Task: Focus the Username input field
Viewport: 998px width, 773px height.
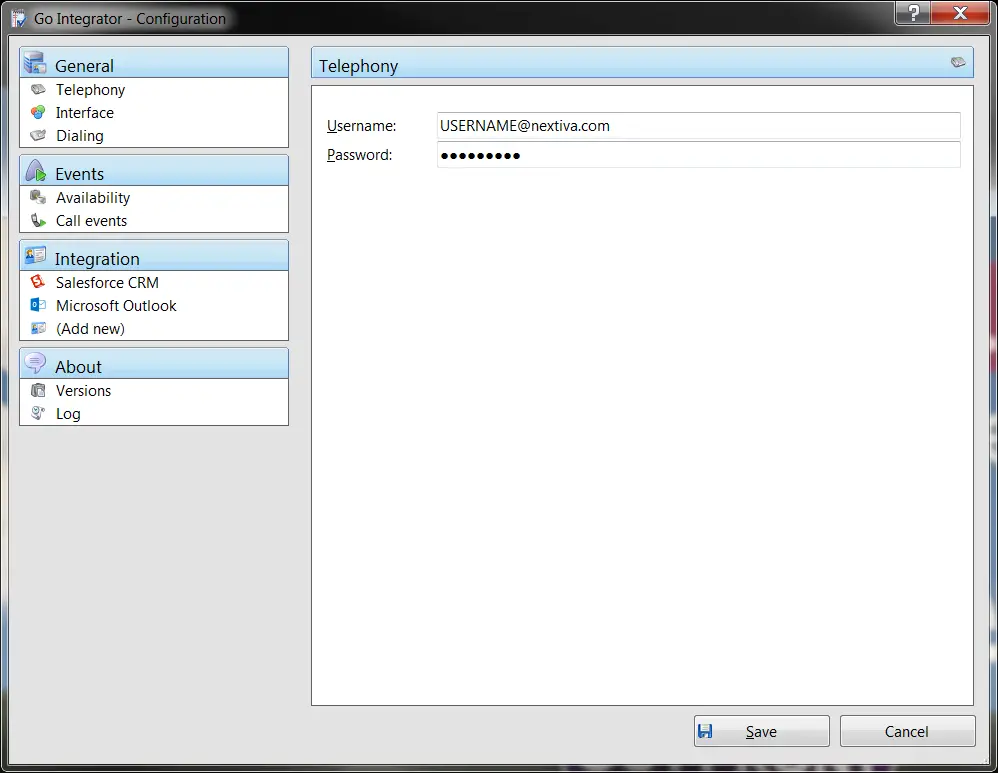Action: click(x=698, y=125)
